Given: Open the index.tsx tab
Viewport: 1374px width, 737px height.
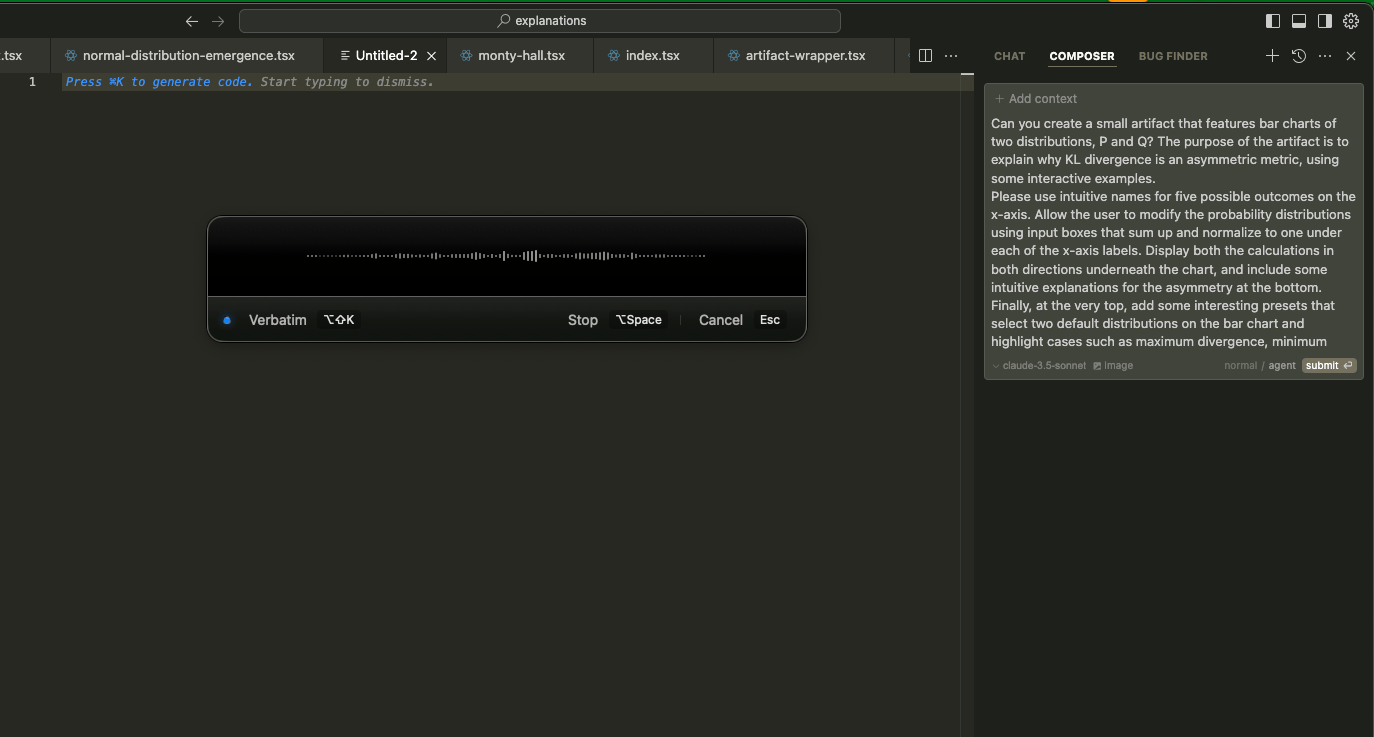Looking at the screenshot, I should pos(653,56).
